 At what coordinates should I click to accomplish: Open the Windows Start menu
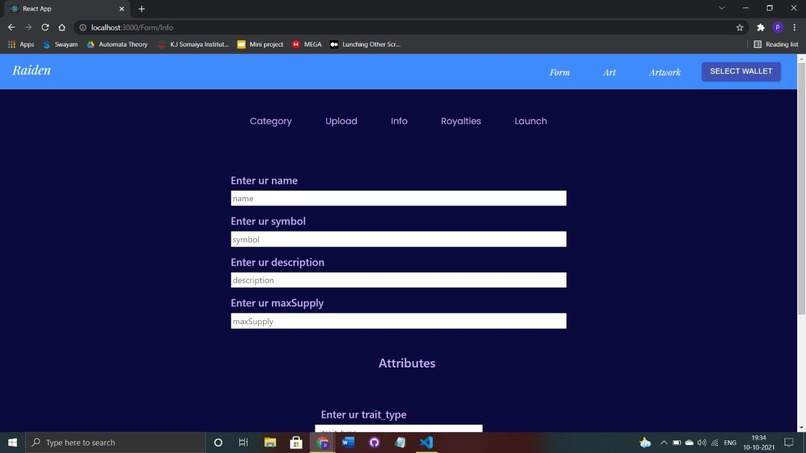coord(12,442)
